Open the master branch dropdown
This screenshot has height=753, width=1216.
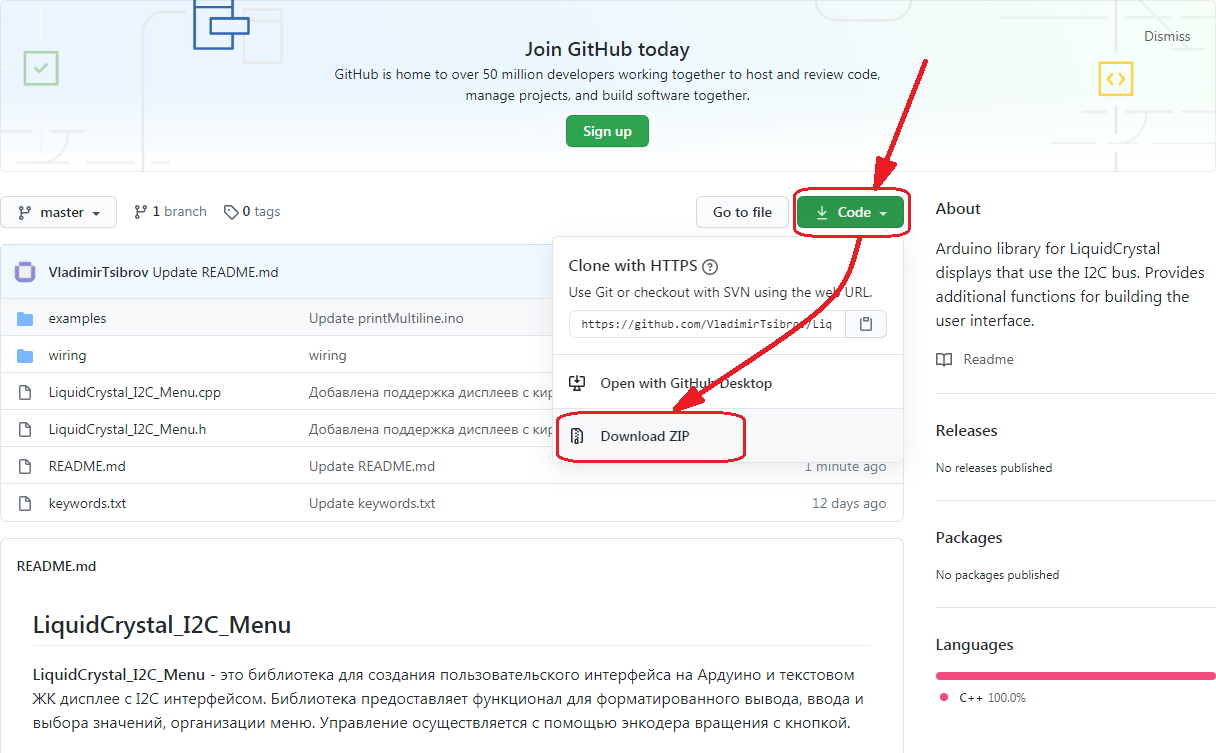59,212
